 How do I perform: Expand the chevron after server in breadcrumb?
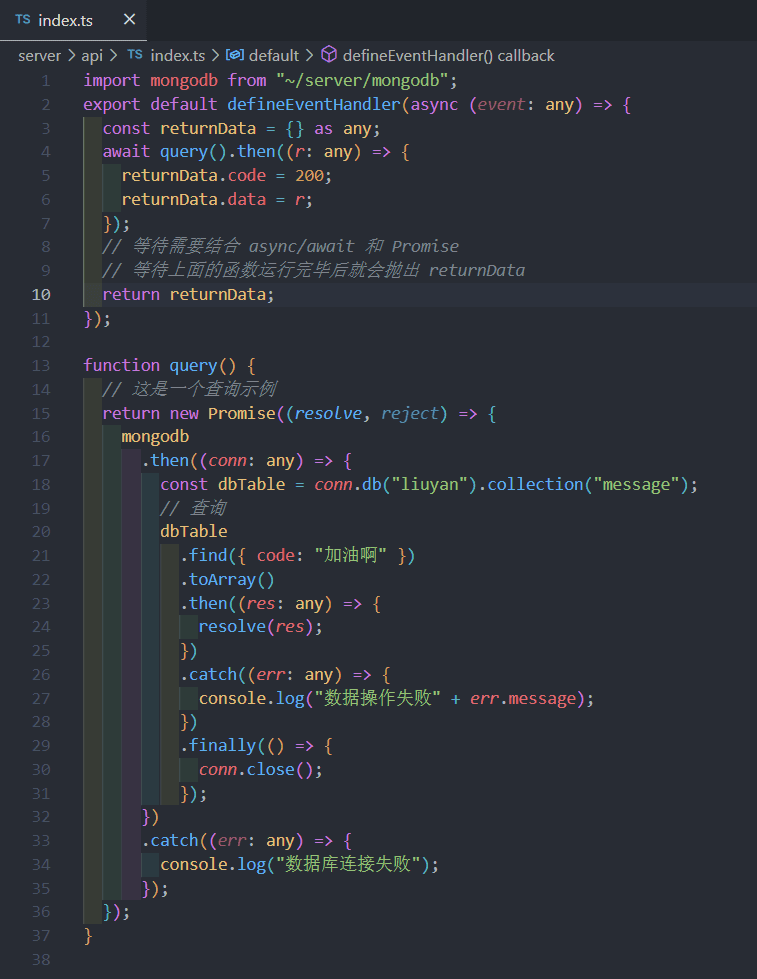(x=71, y=56)
